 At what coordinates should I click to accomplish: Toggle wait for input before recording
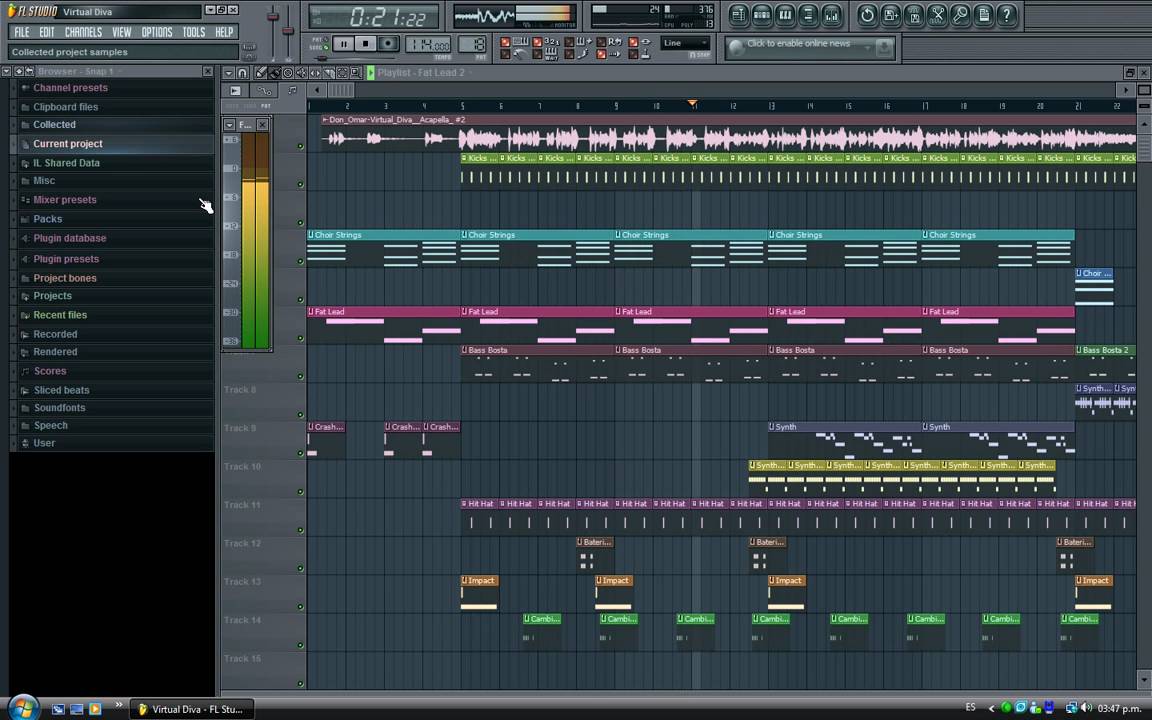pyautogui.click(x=537, y=54)
